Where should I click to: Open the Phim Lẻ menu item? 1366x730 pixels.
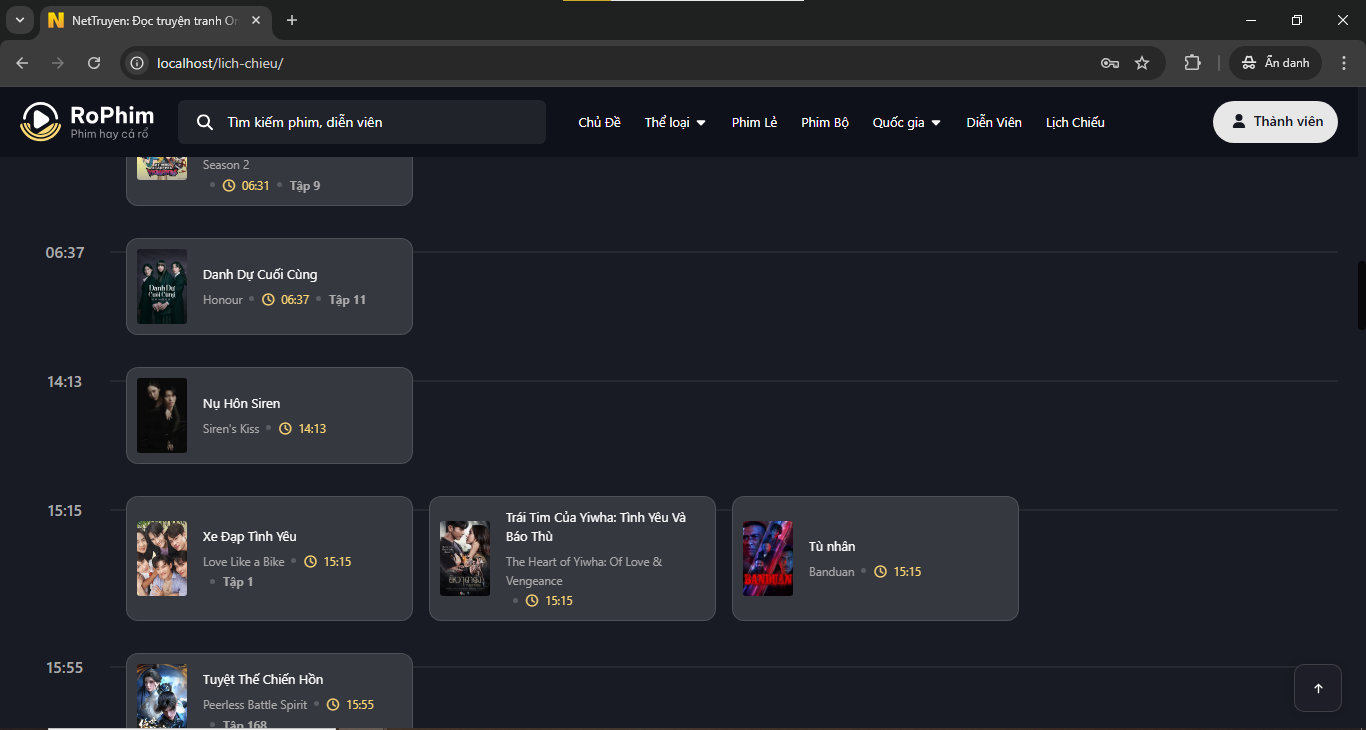pyautogui.click(x=754, y=122)
